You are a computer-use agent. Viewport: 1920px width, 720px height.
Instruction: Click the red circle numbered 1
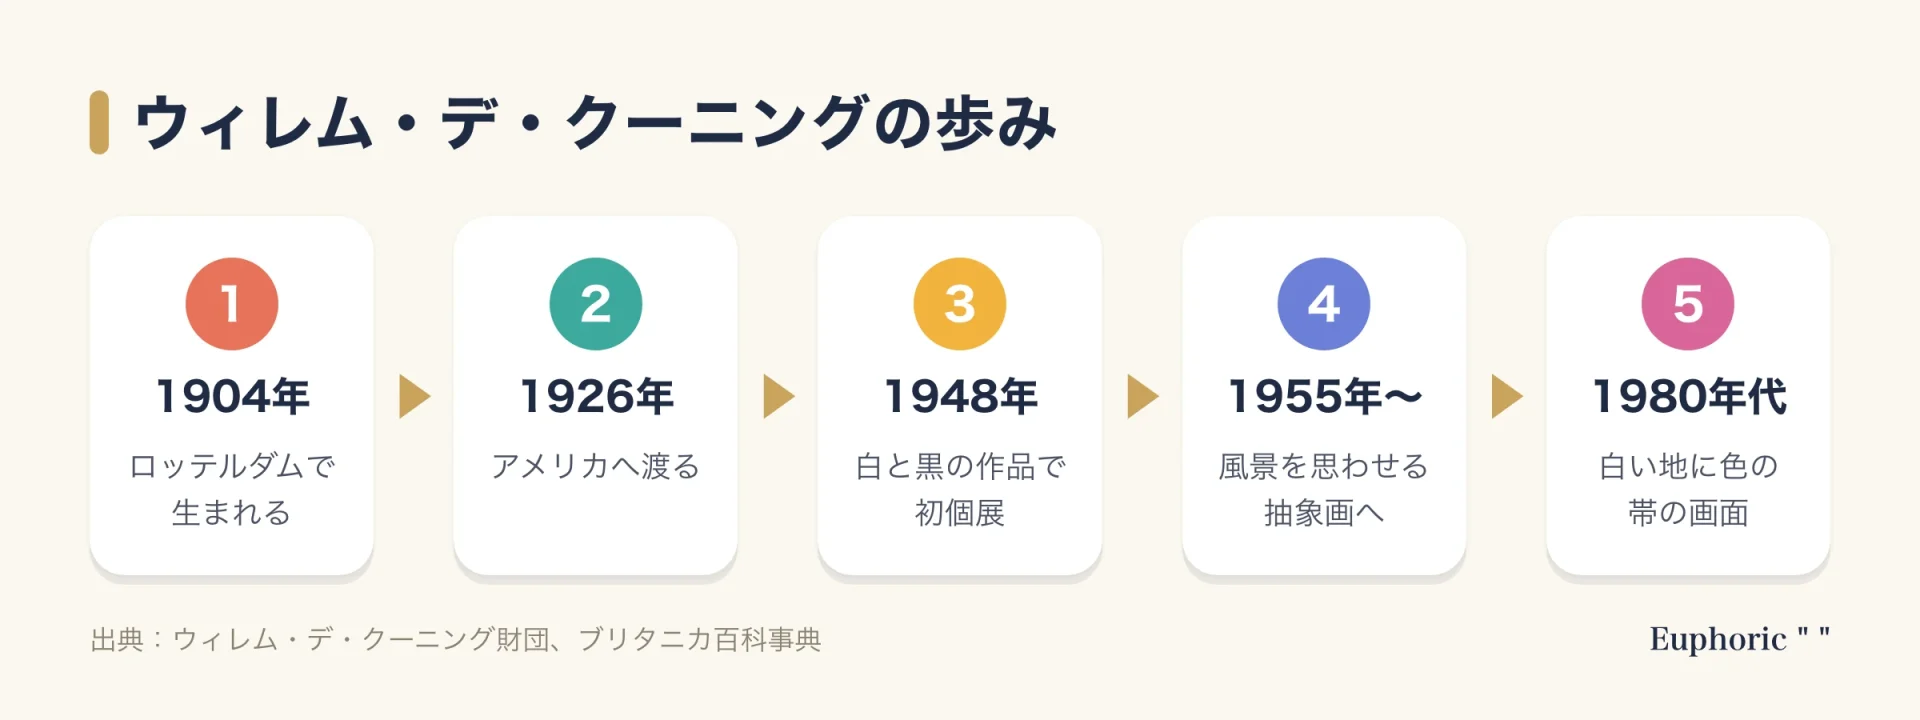(x=231, y=304)
